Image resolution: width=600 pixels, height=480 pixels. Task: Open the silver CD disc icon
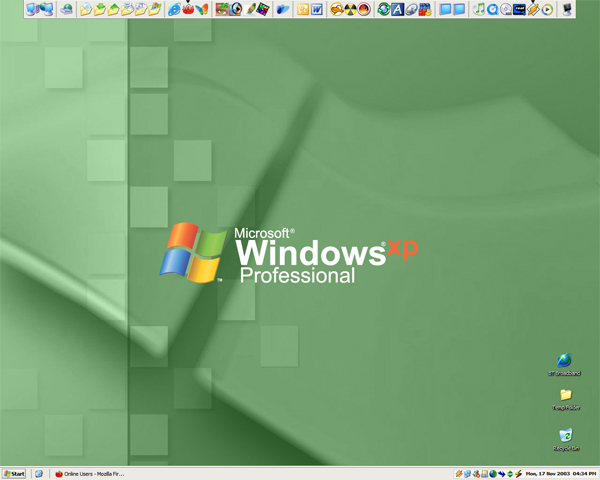506,9
